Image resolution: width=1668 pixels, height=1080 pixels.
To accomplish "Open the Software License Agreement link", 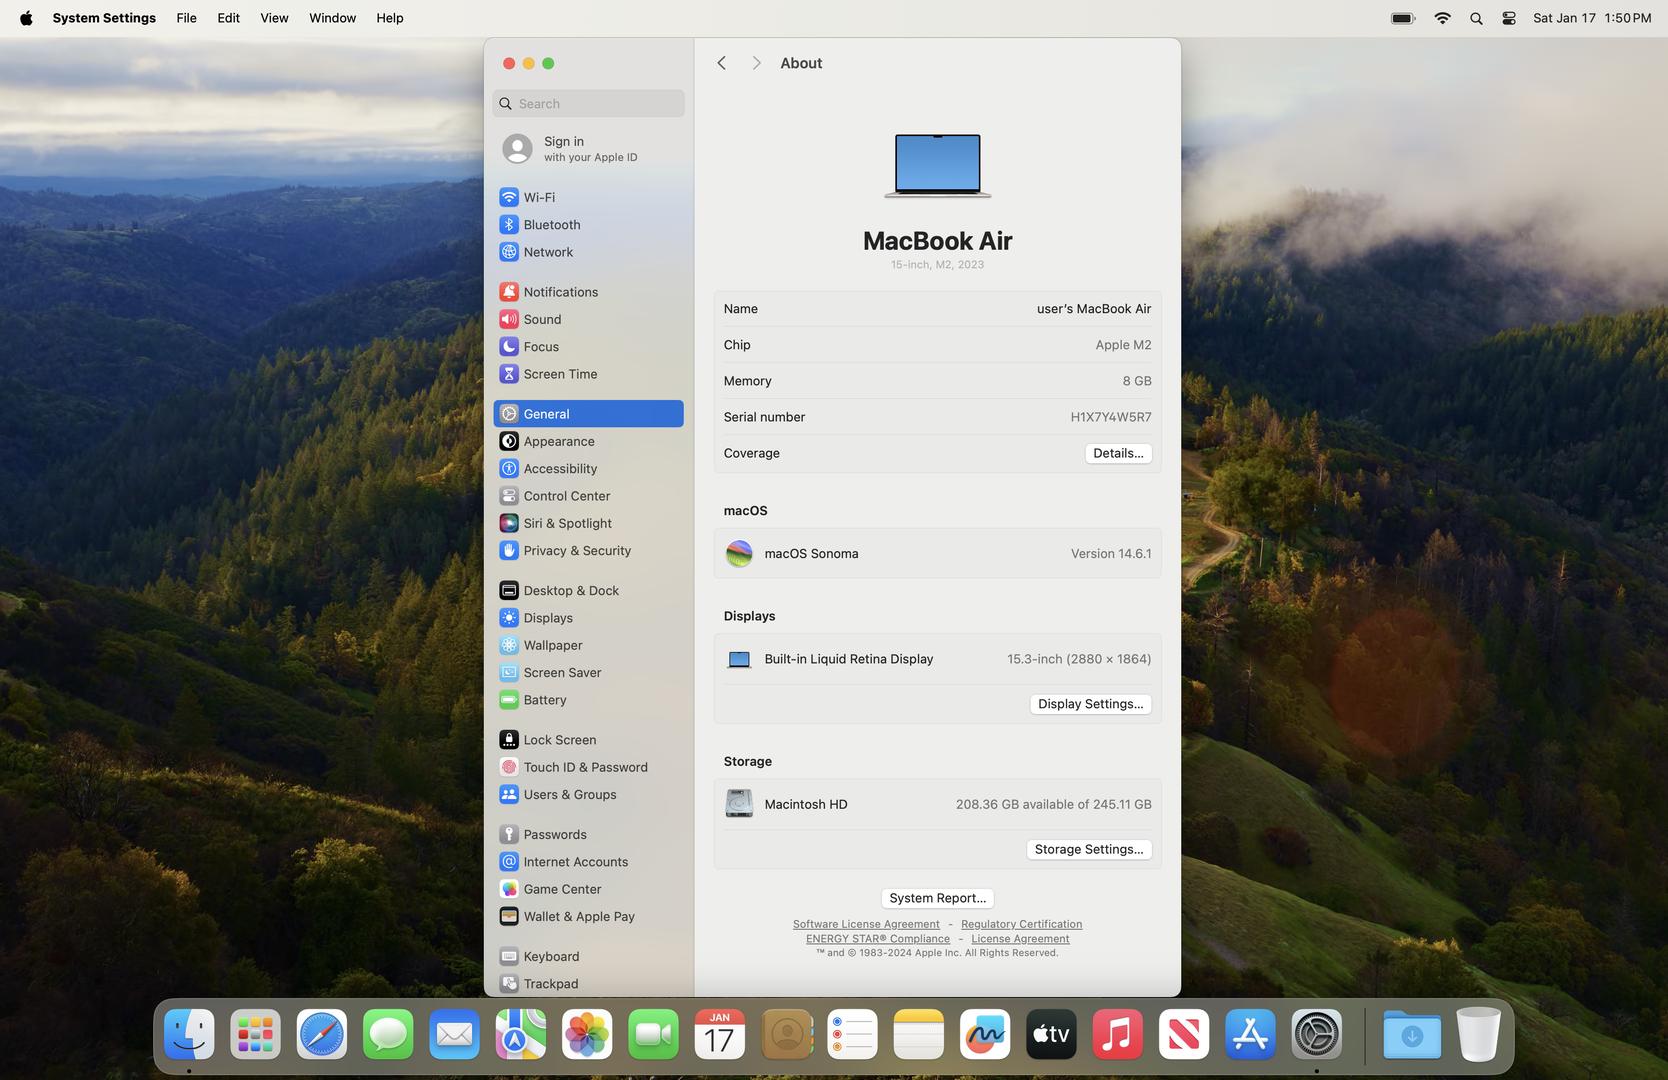I will coord(866,924).
